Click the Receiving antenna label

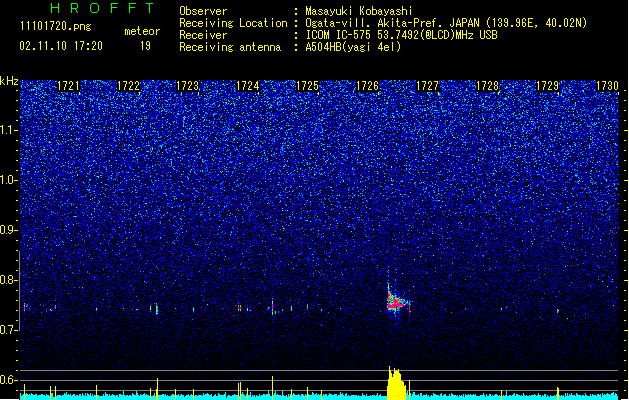(x=230, y=47)
